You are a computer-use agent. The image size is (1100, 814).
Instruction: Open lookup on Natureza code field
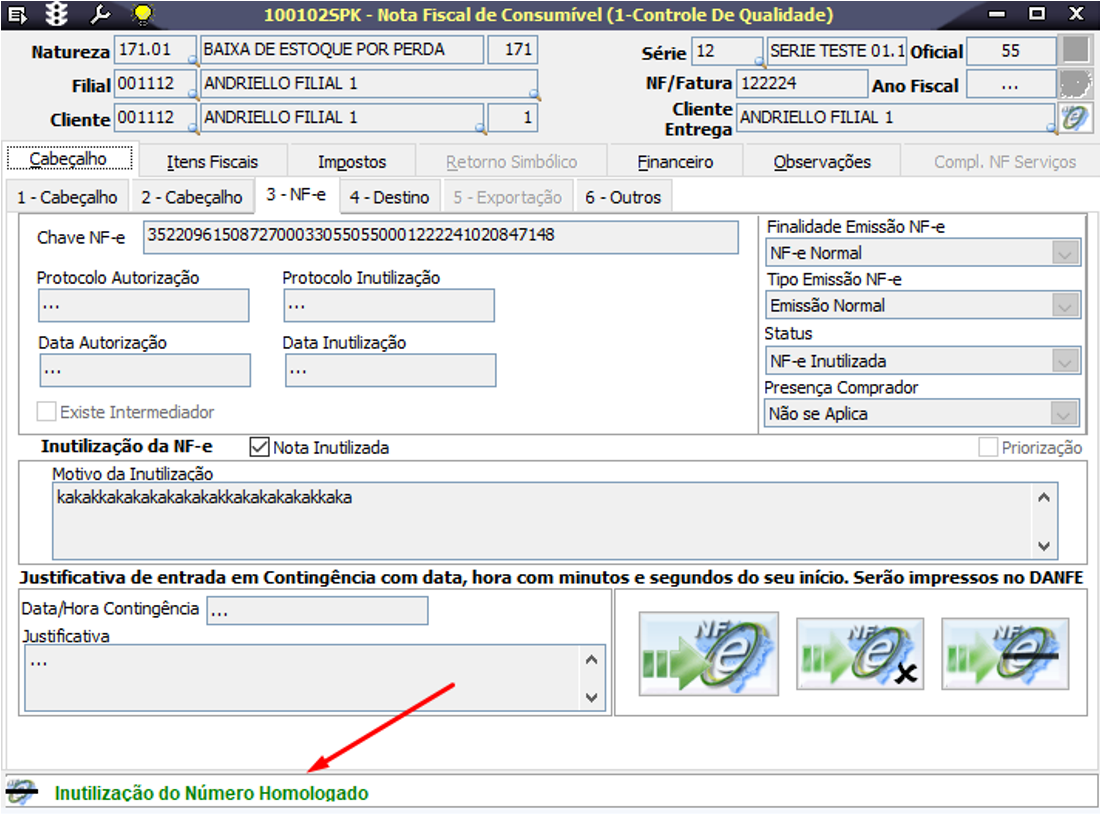192,61
